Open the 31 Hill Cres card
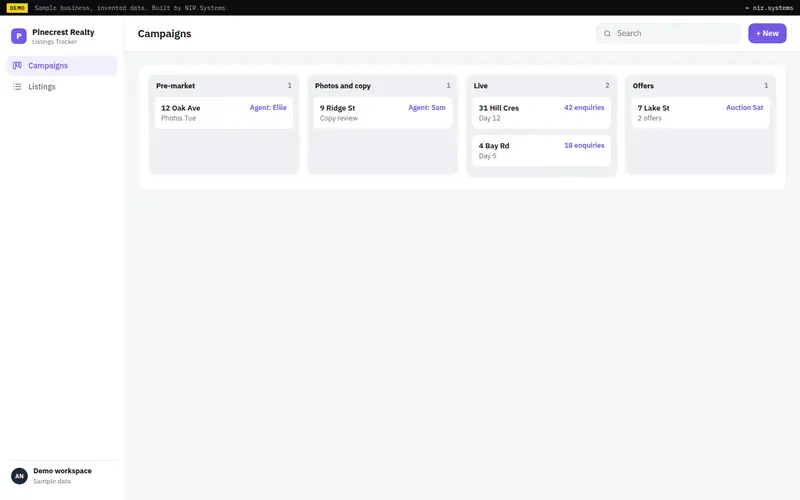This screenshot has height=500, width=800. point(541,113)
